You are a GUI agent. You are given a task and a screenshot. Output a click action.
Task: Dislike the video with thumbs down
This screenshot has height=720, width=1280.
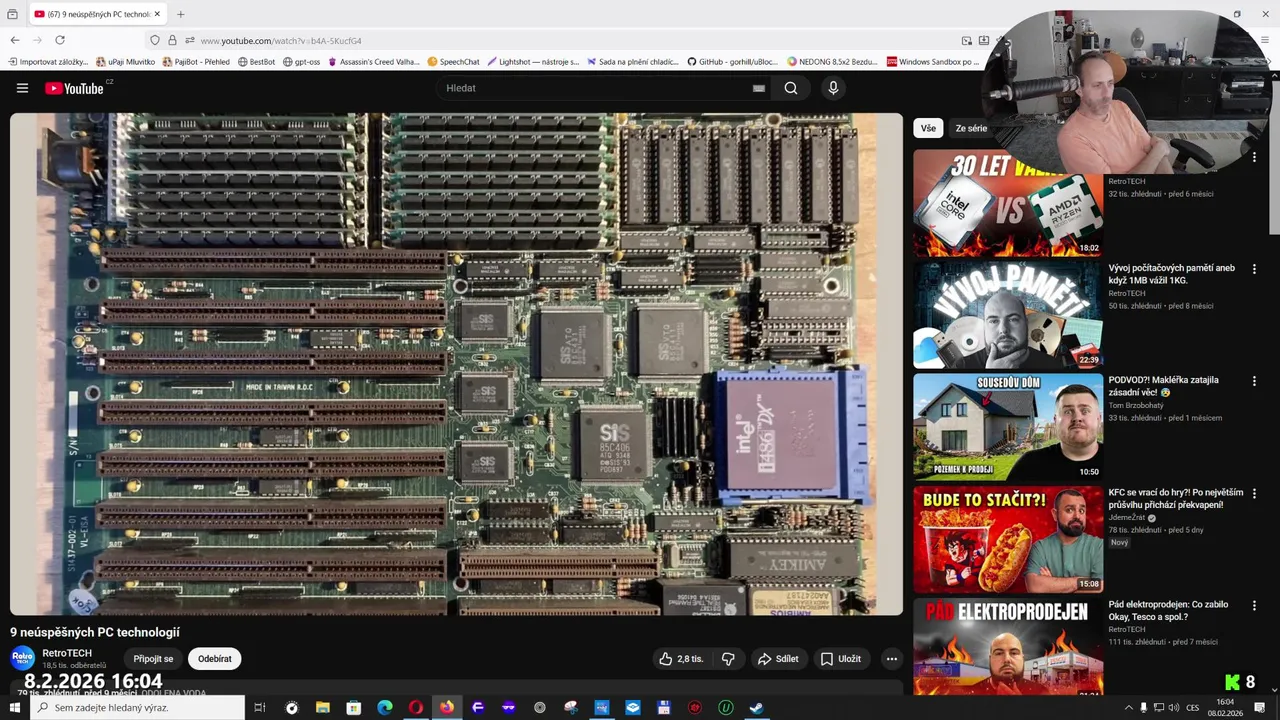point(728,659)
